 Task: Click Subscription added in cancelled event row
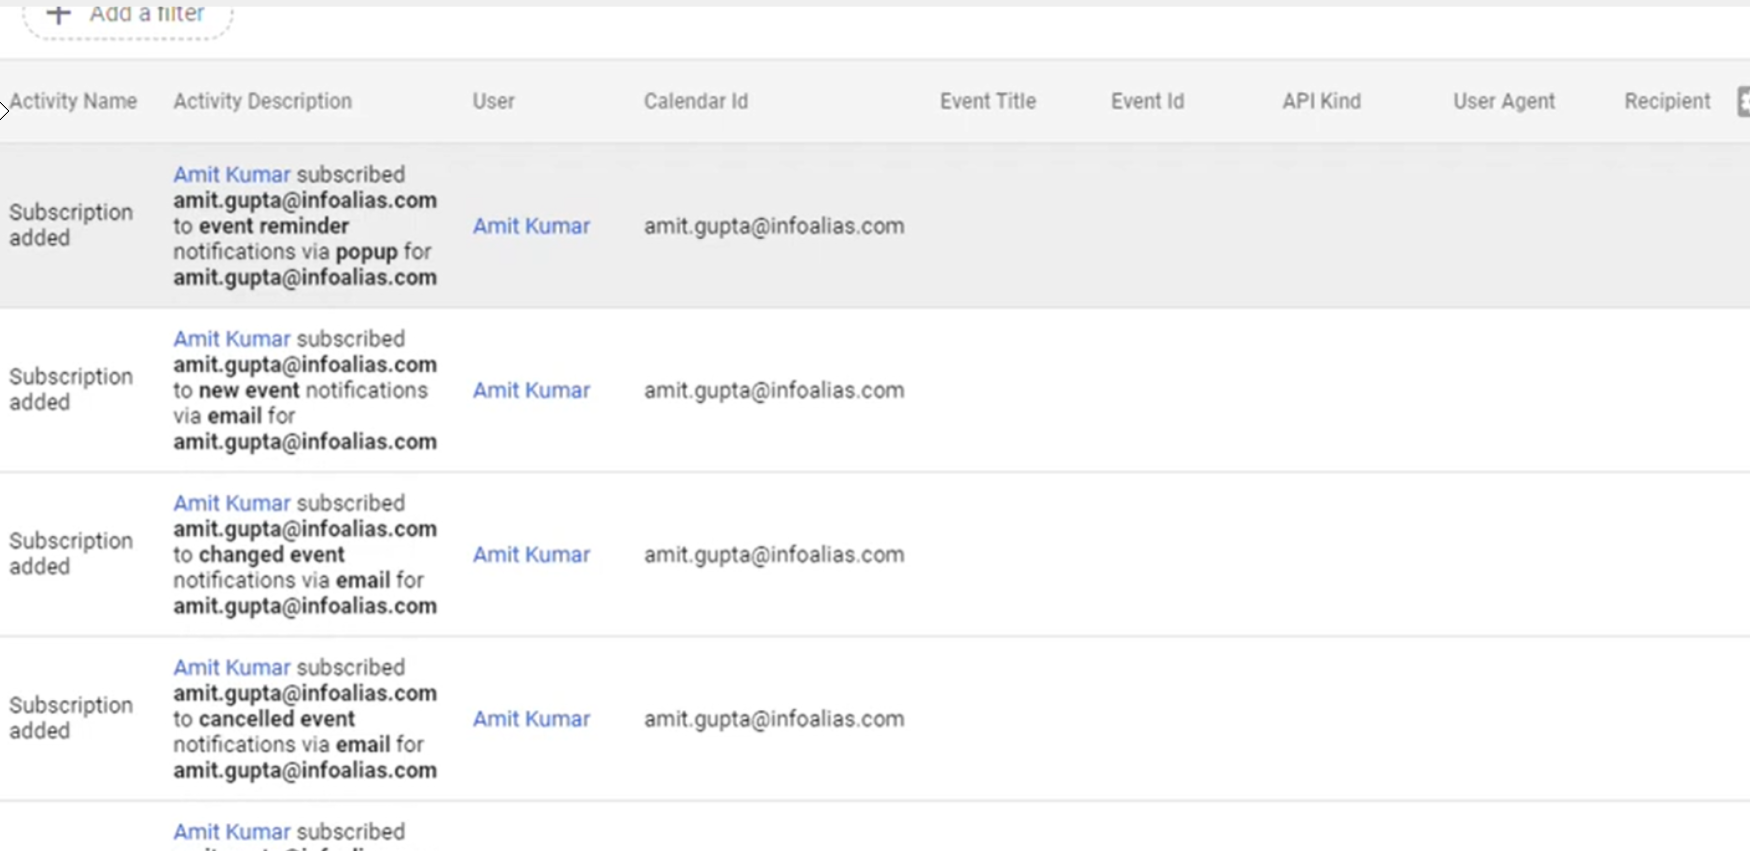[x=71, y=718]
